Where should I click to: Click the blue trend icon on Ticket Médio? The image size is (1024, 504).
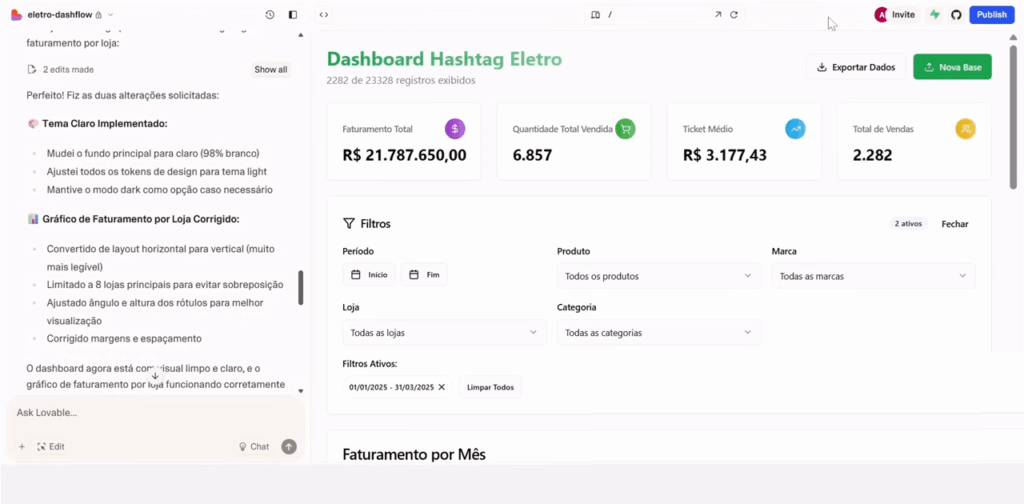click(x=795, y=129)
